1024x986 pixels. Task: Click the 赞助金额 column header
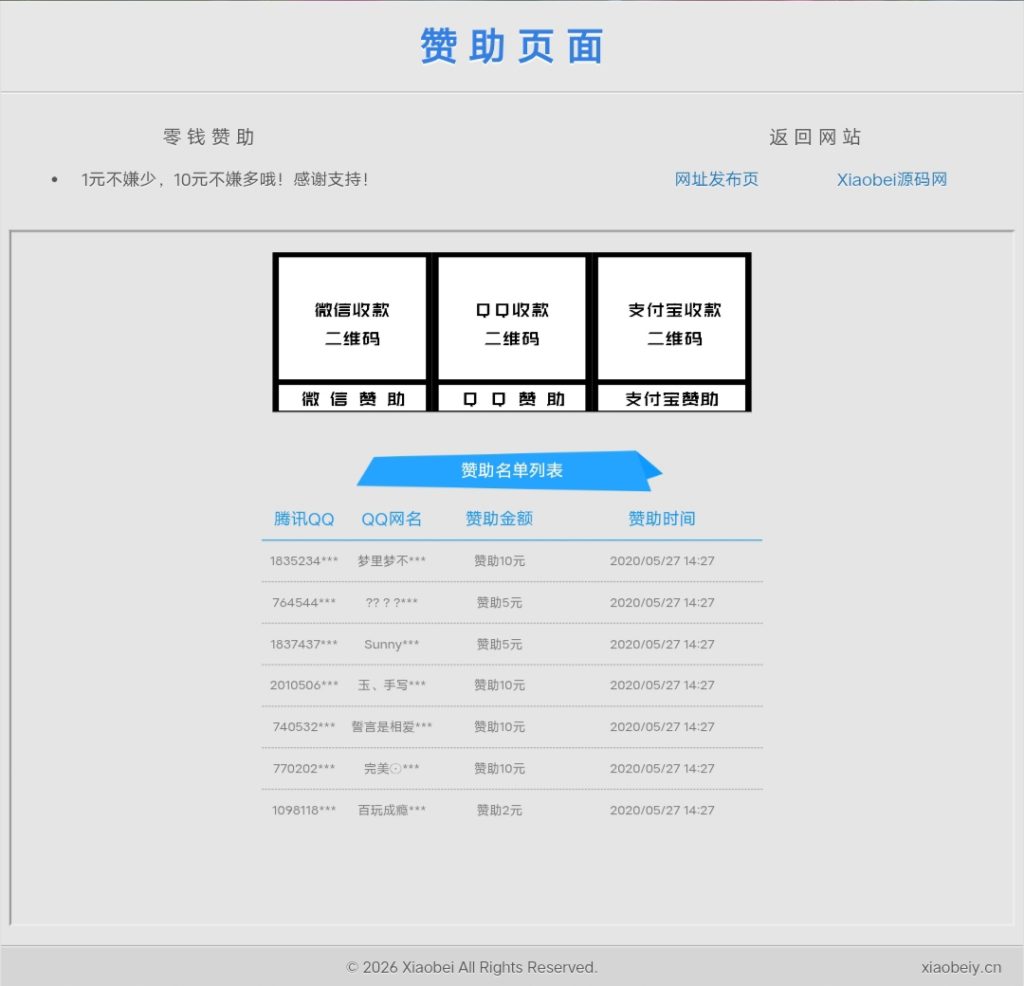coord(499,518)
